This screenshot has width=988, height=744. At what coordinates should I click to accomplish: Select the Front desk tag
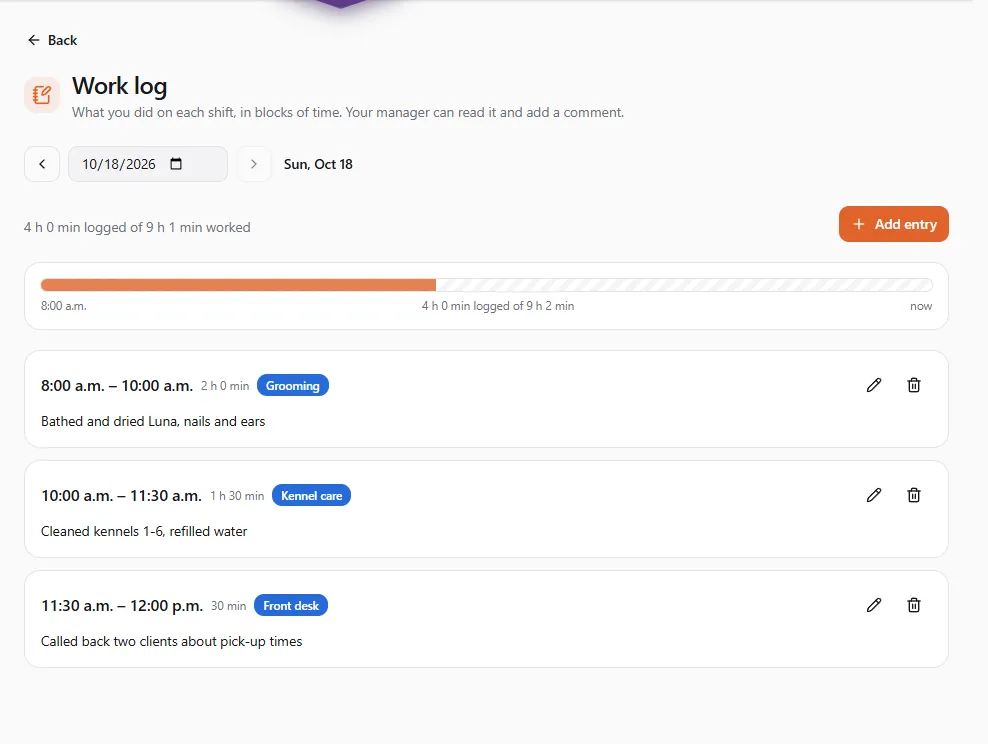(291, 605)
